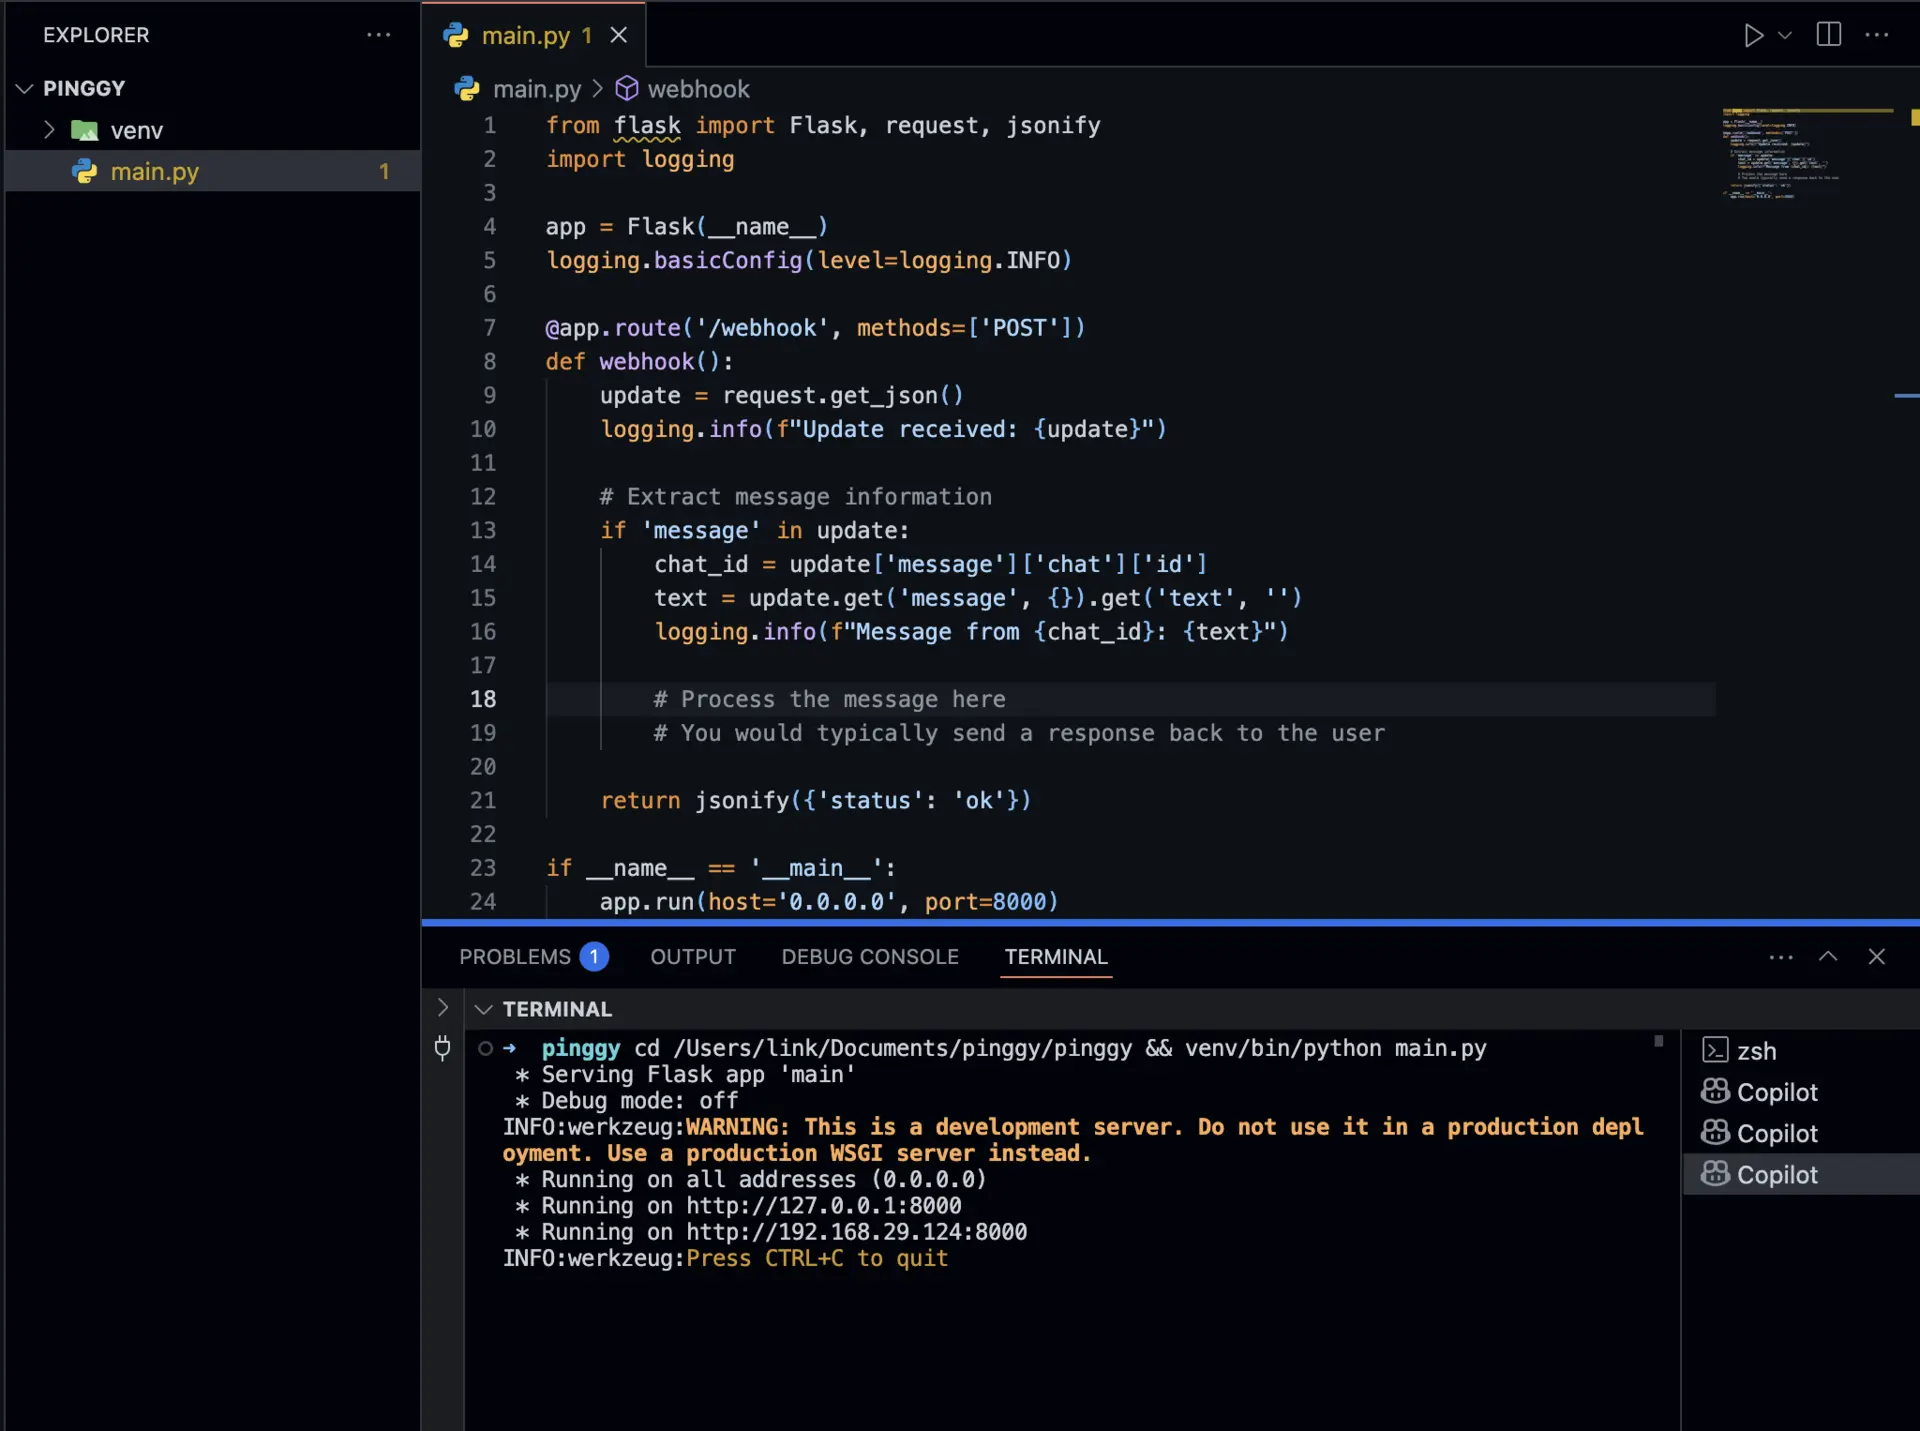Click Python icon on main.py tab
Screen dimensions: 1920x1431
click(456, 35)
